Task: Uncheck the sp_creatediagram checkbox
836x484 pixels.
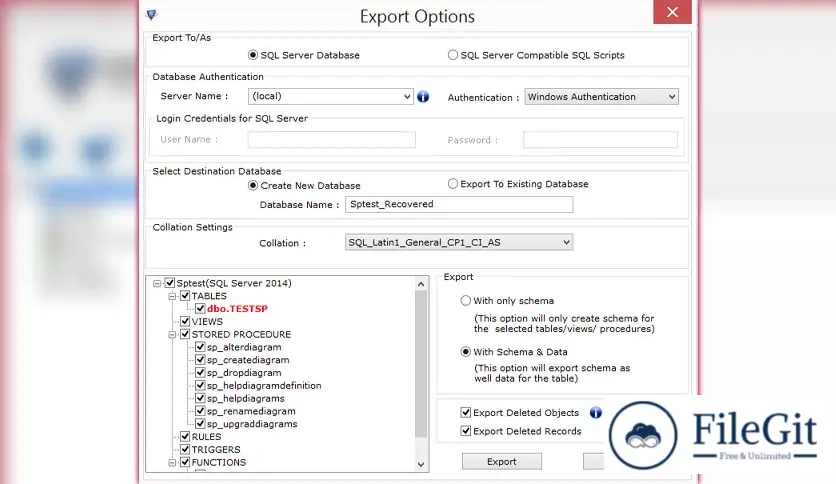Action: 200,360
